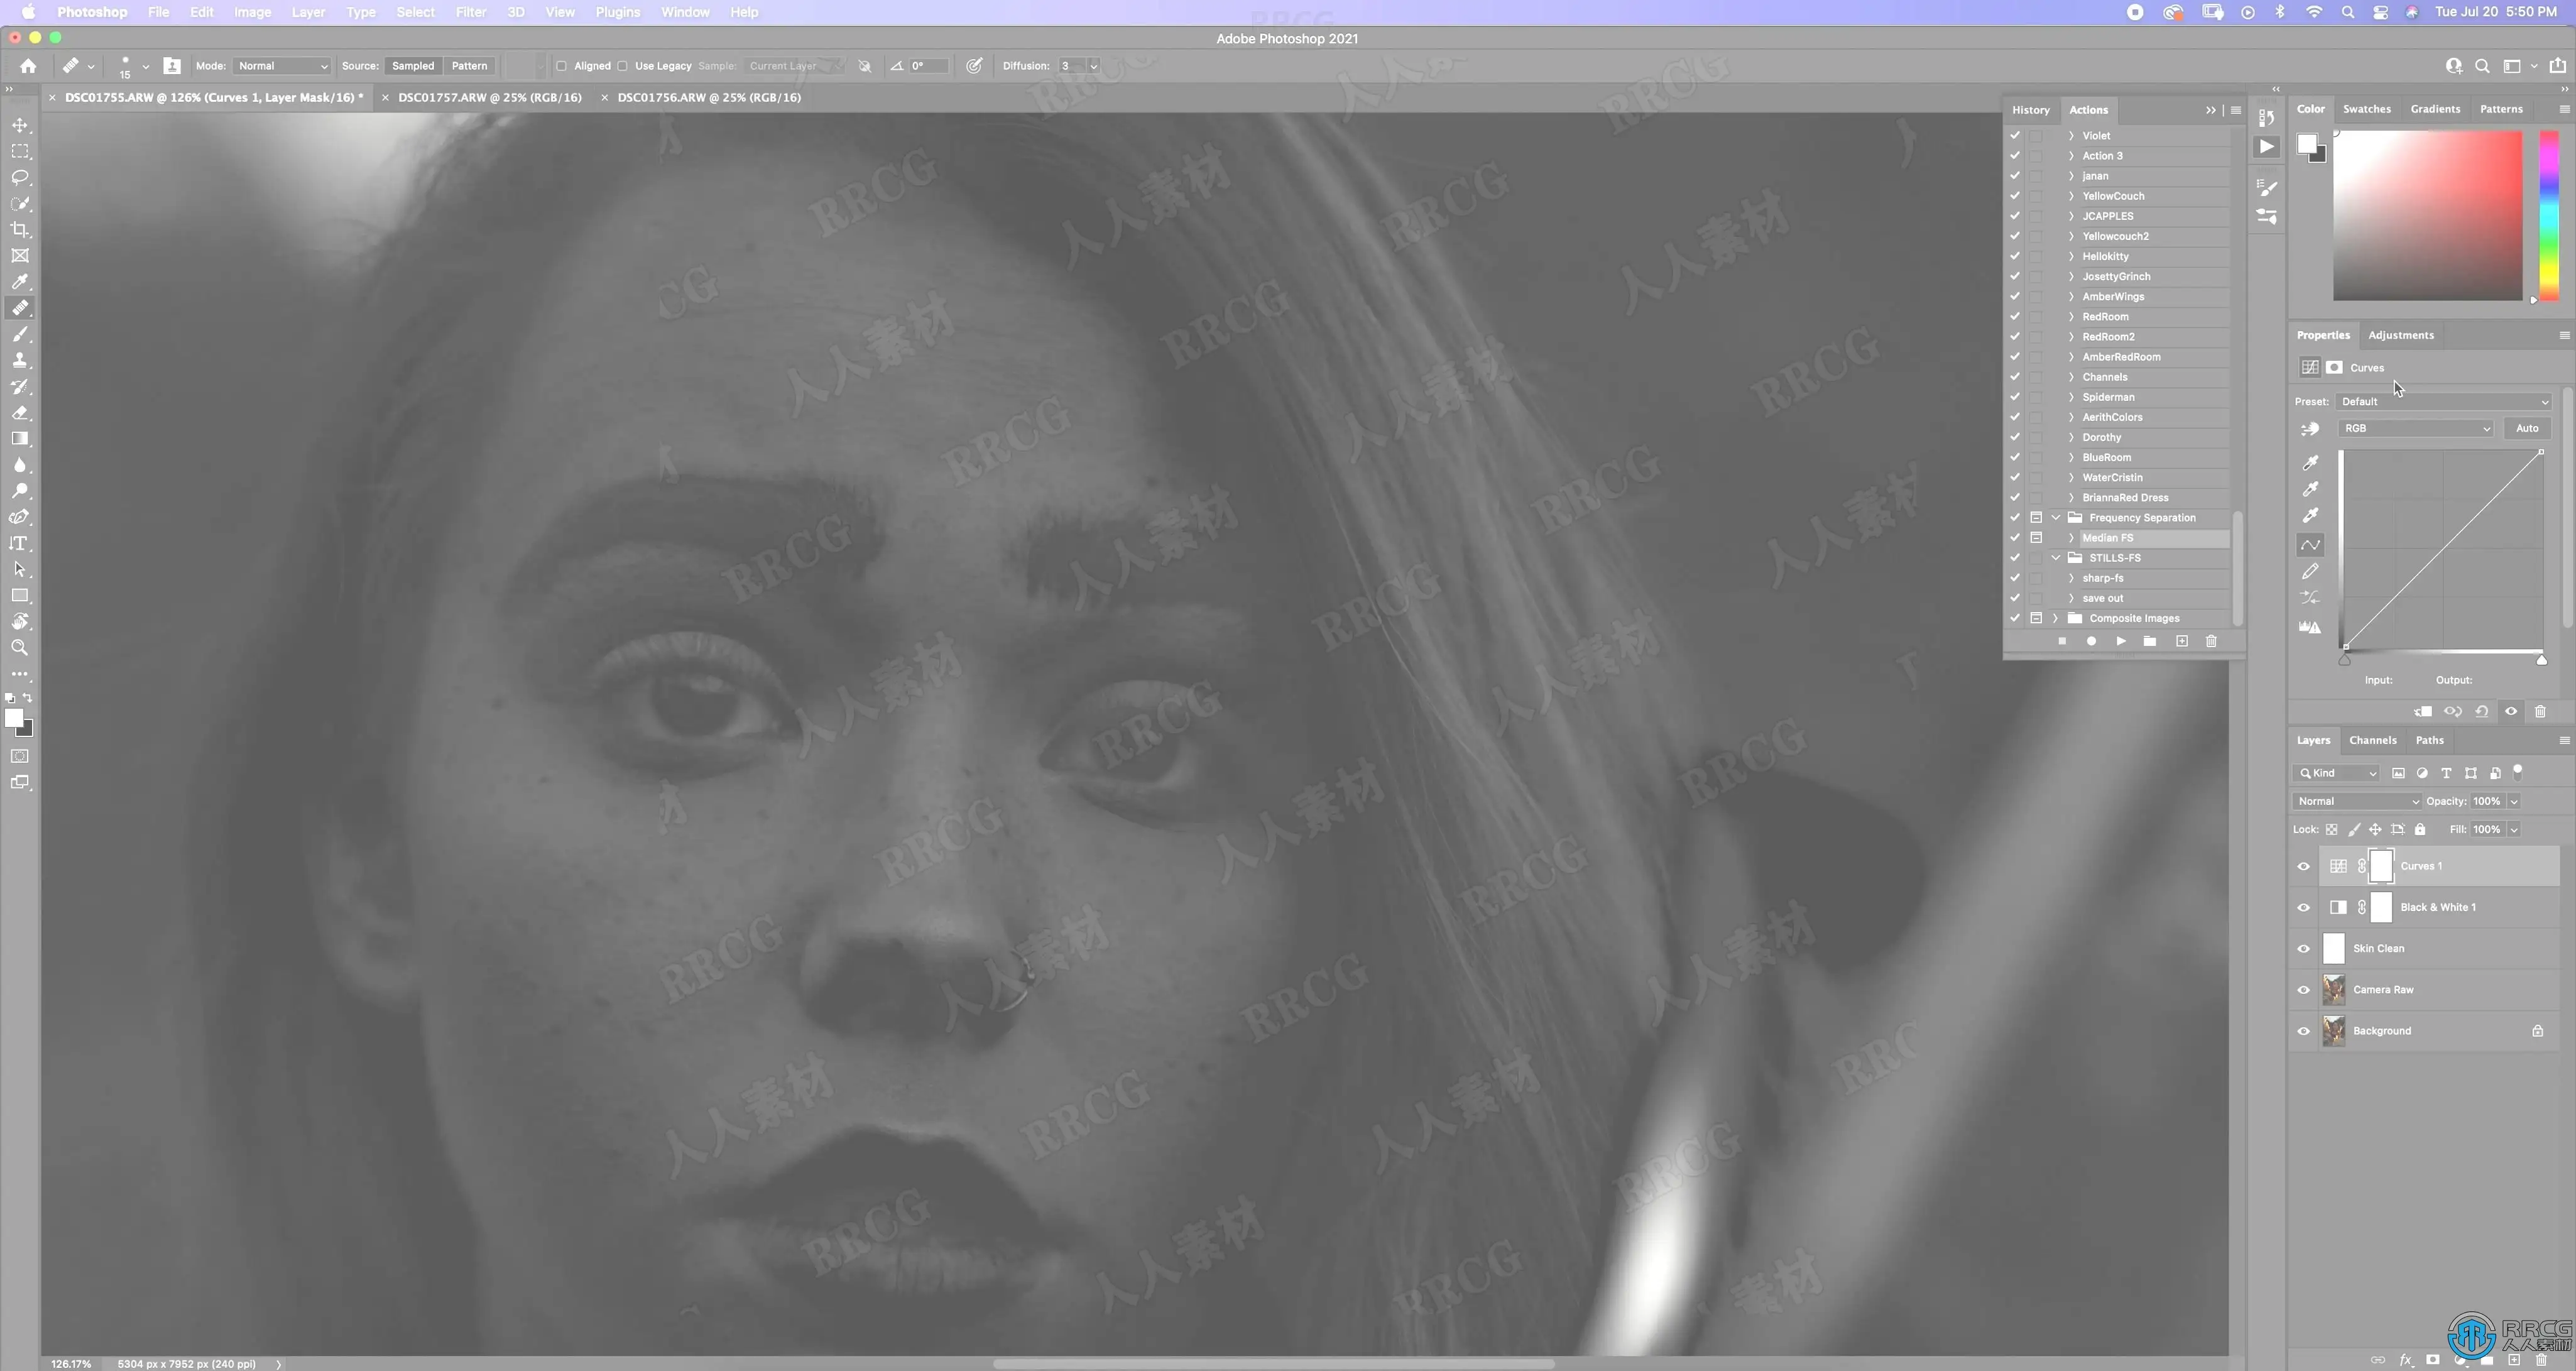2576x1371 pixels.
Task: Select the Crop tool
Action: (20, 230)
